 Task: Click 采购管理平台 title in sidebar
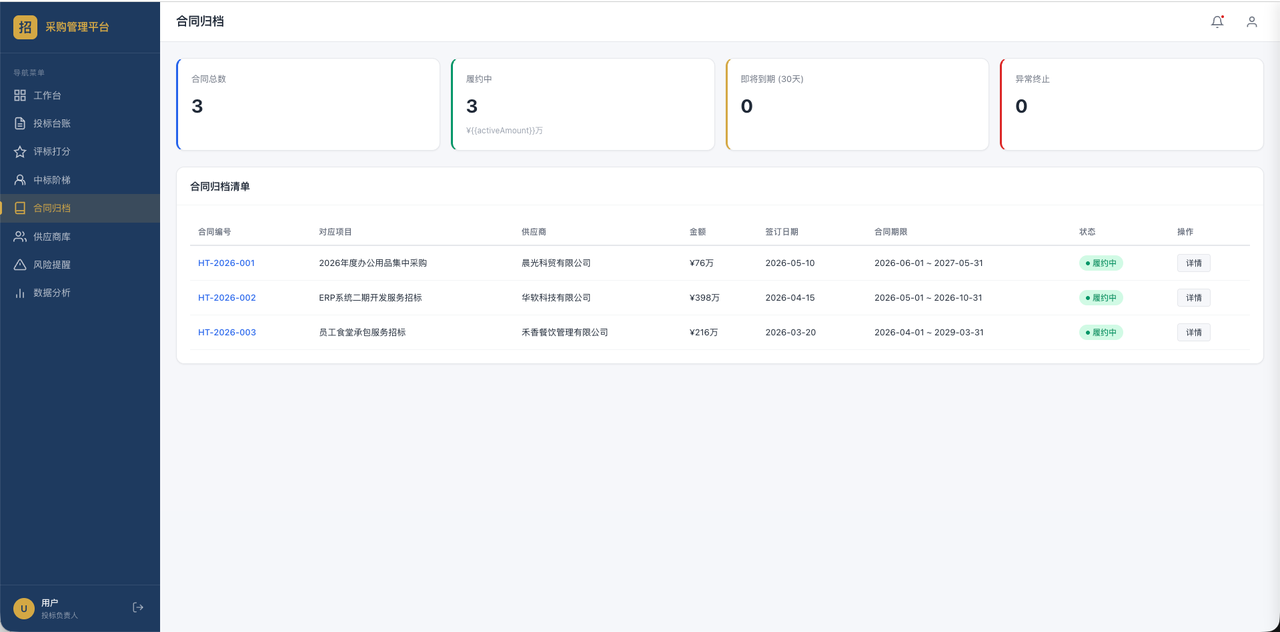click(x=78, y=27)
